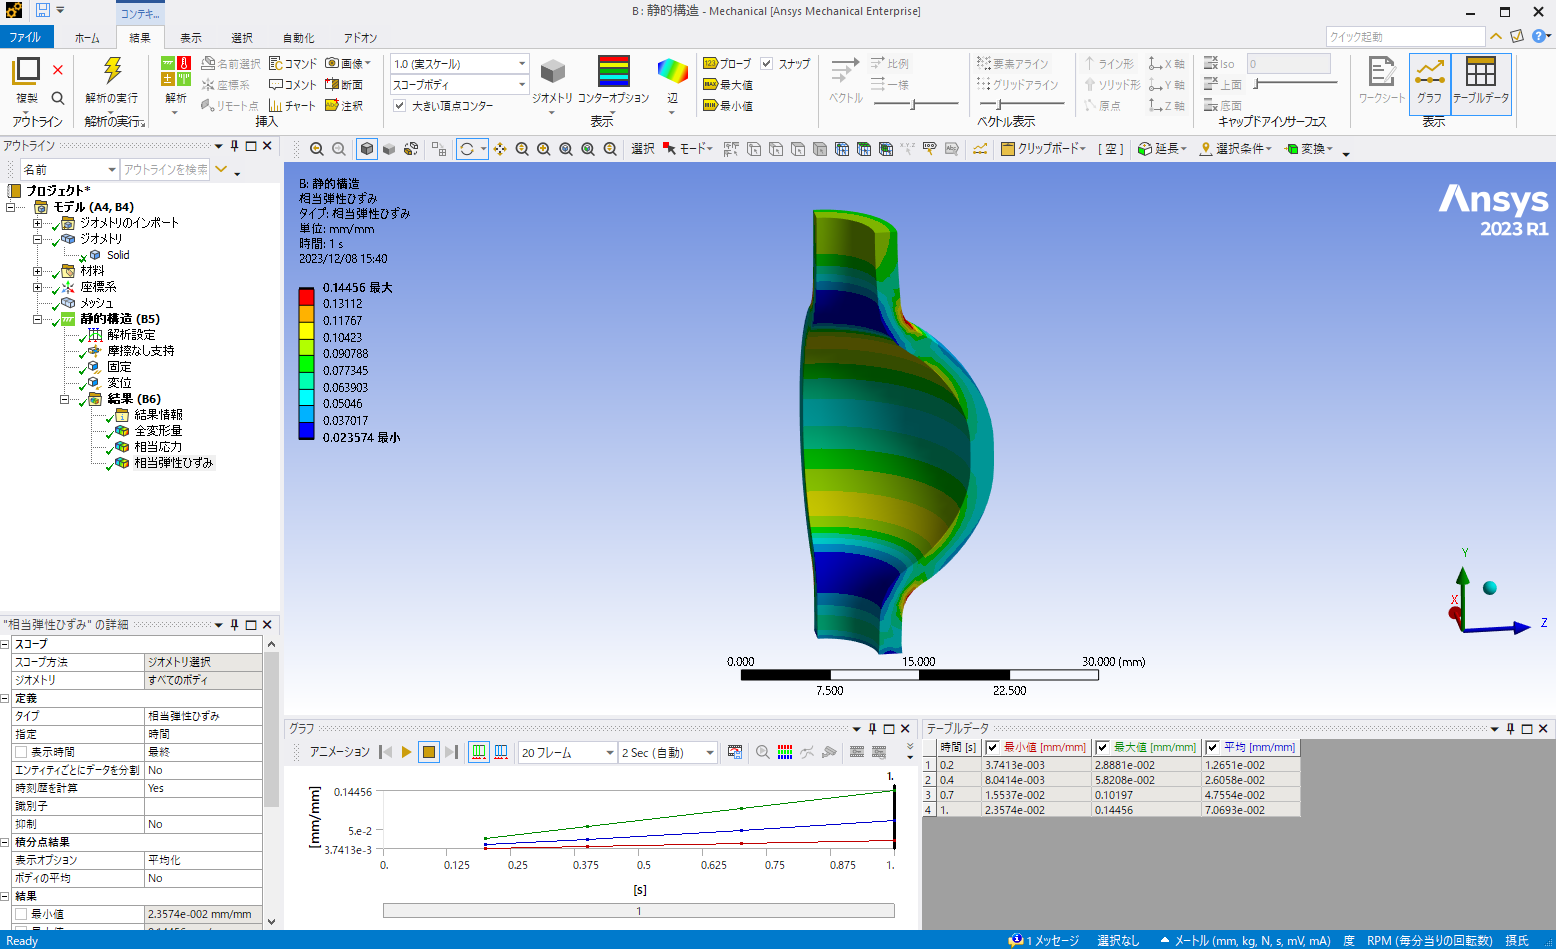Image resolution: width=1556 pixels, height=949 pixels.
Task: Switch to the ホーム ribbon tab
Action: coord(87,38)
